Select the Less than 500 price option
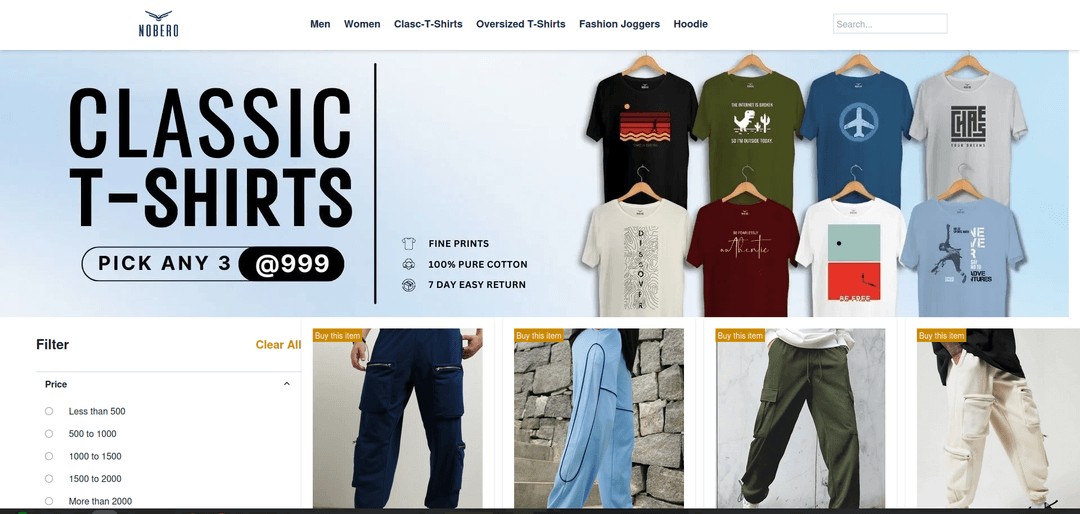Image resolution: width=1080 pixels, height=514 pixels. click(x=49, y=411)
